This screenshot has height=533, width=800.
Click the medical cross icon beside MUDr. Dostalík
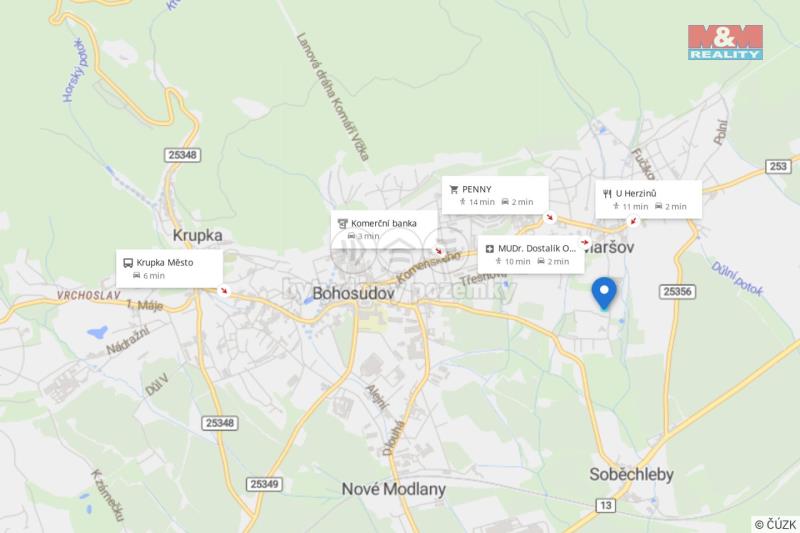pos(489,249)
